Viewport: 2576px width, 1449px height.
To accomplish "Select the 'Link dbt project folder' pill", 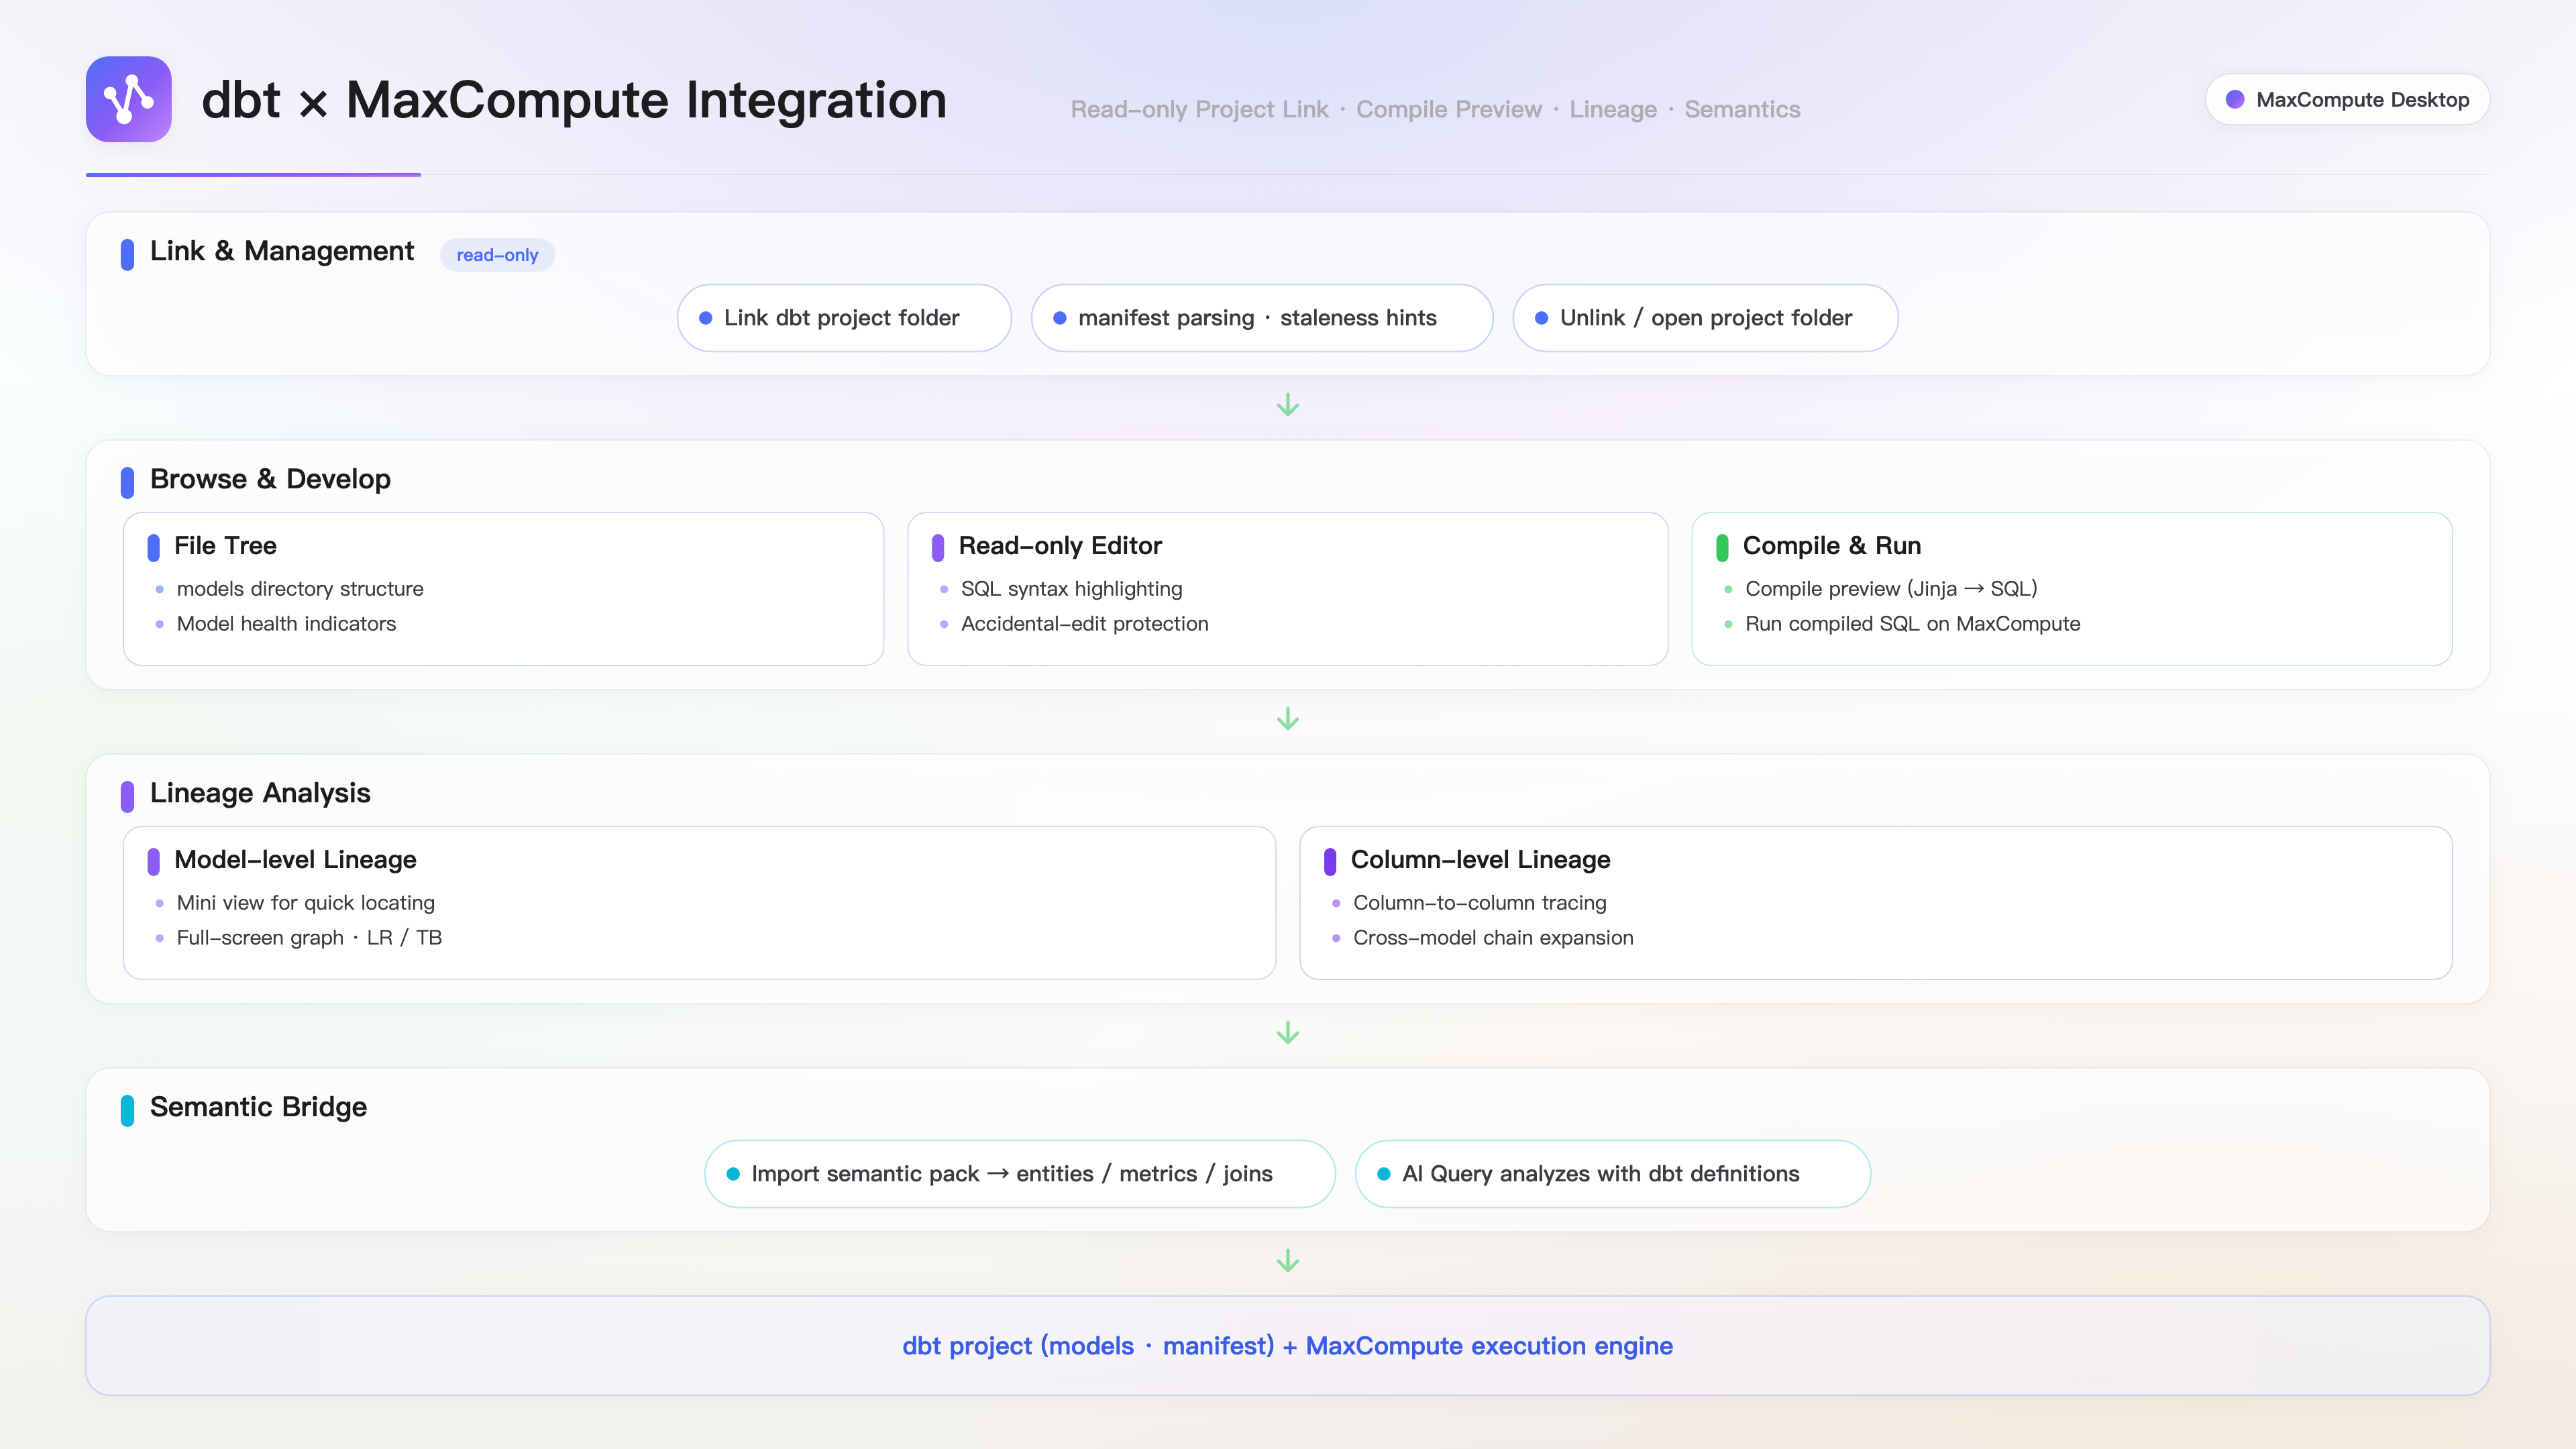I will (x=844, y=318).
